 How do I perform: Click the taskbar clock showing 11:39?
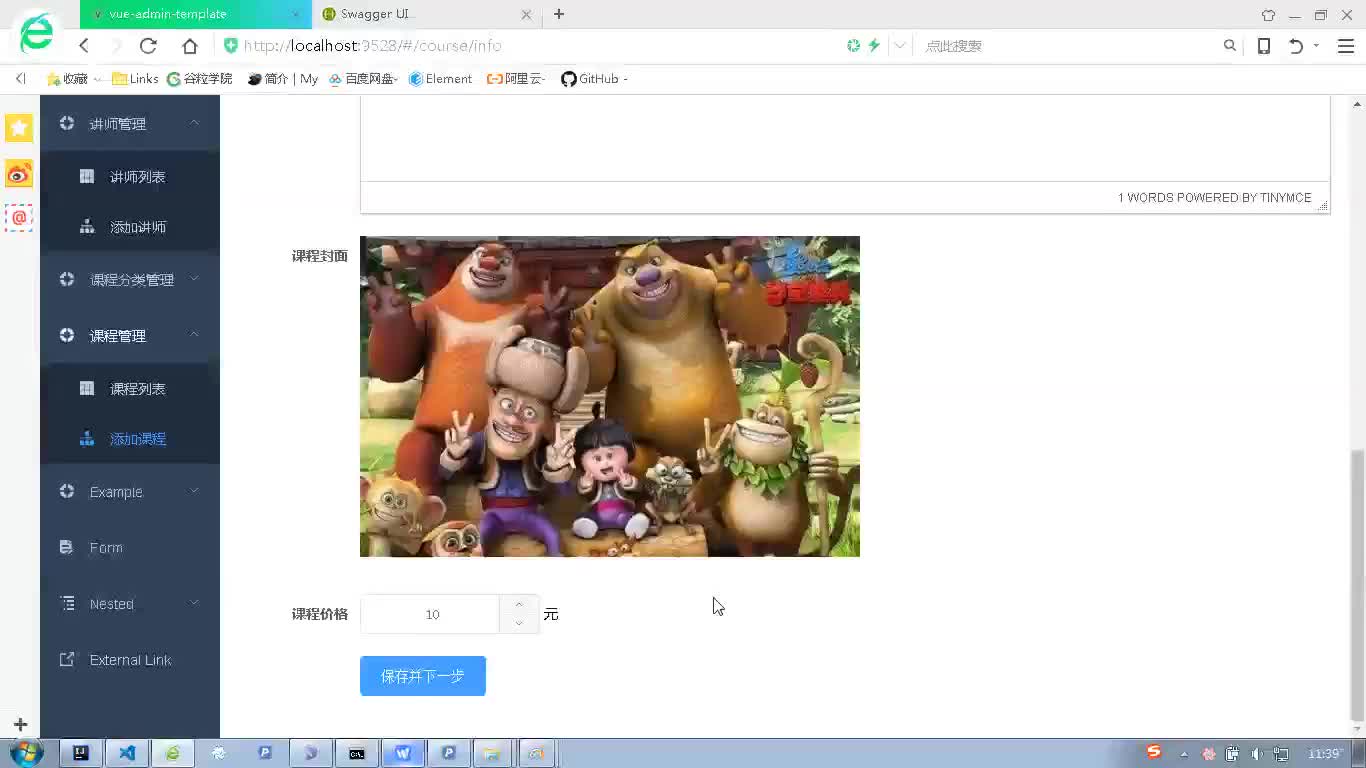tap(1325, 754)
